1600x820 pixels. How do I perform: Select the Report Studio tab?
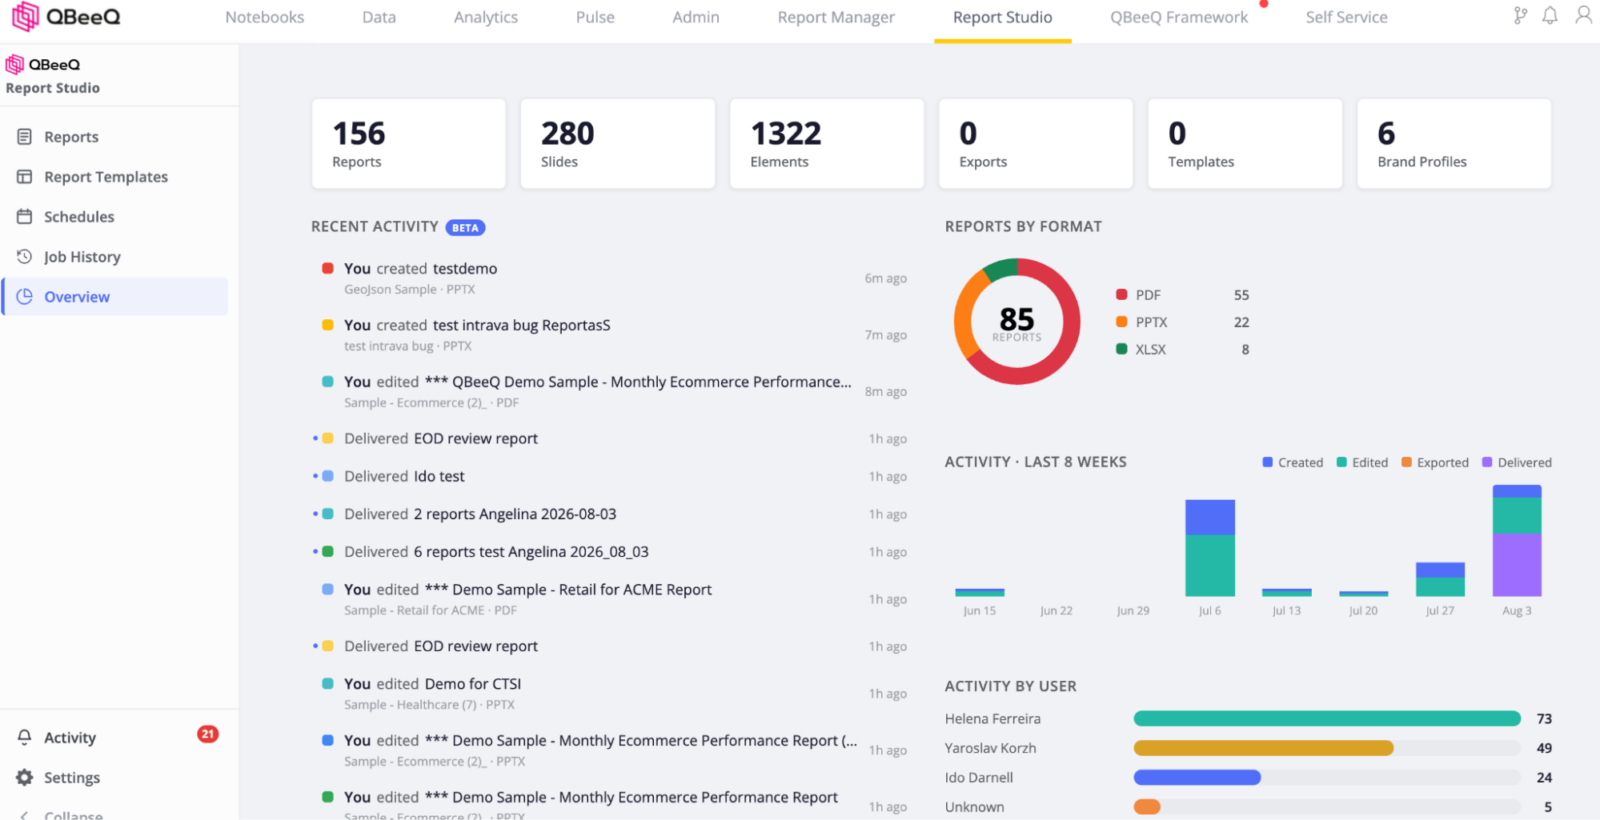click(x=1003, y=17)
